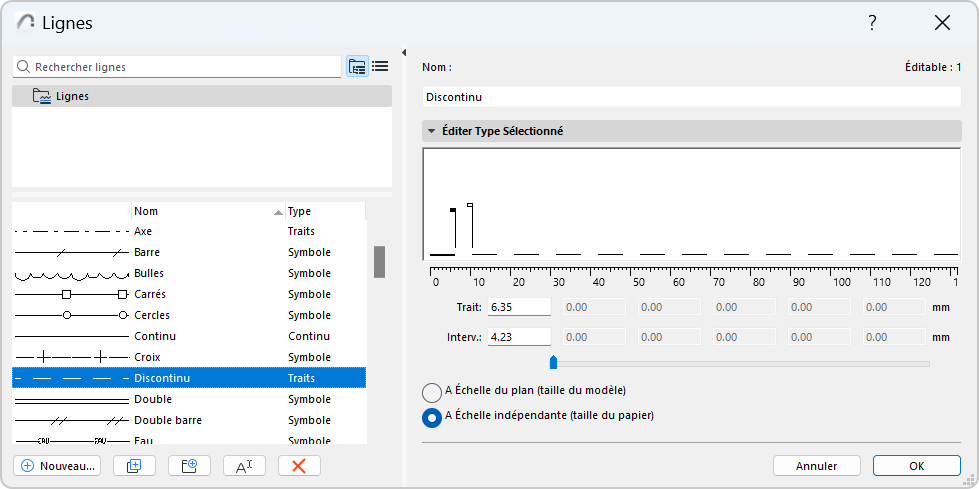
Task: Select the Continu line type row
Action: 189,336
